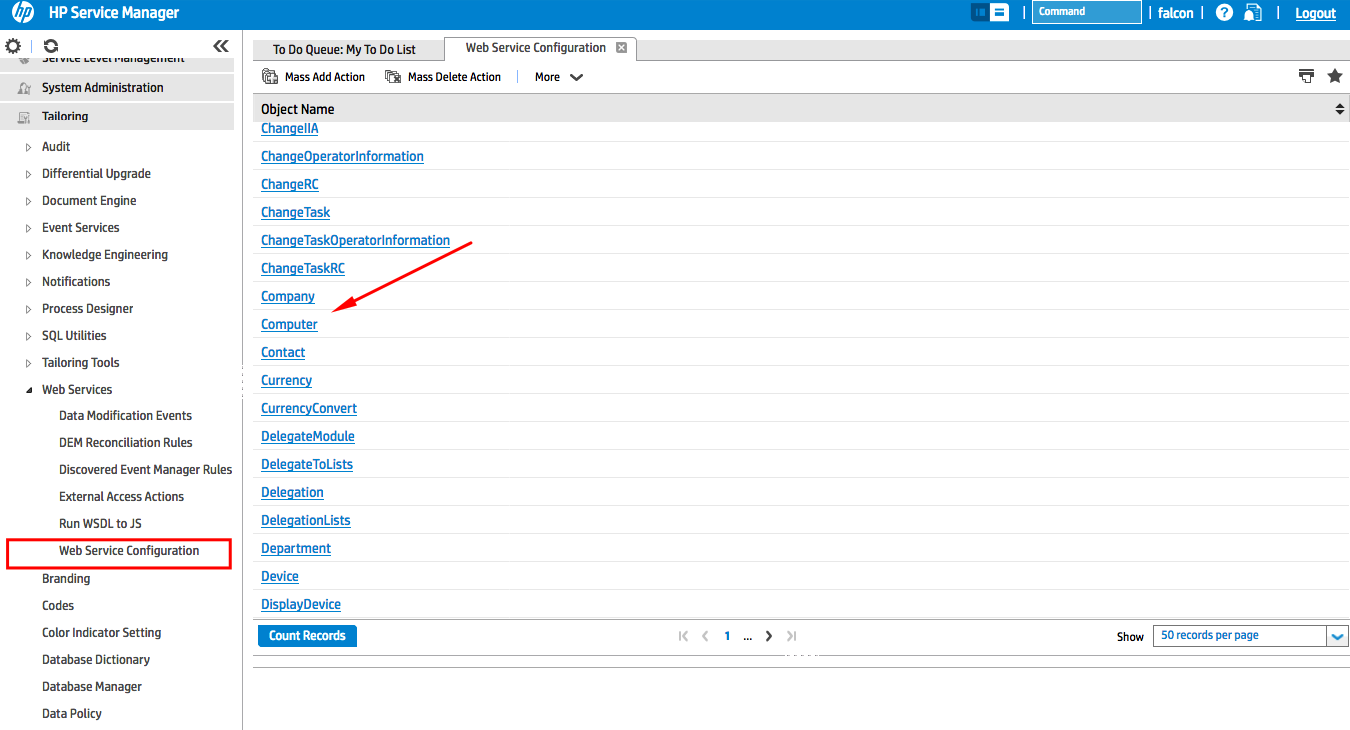Open the More actions dropdown
Screen dimensions: 1350x730
point(557,76)
